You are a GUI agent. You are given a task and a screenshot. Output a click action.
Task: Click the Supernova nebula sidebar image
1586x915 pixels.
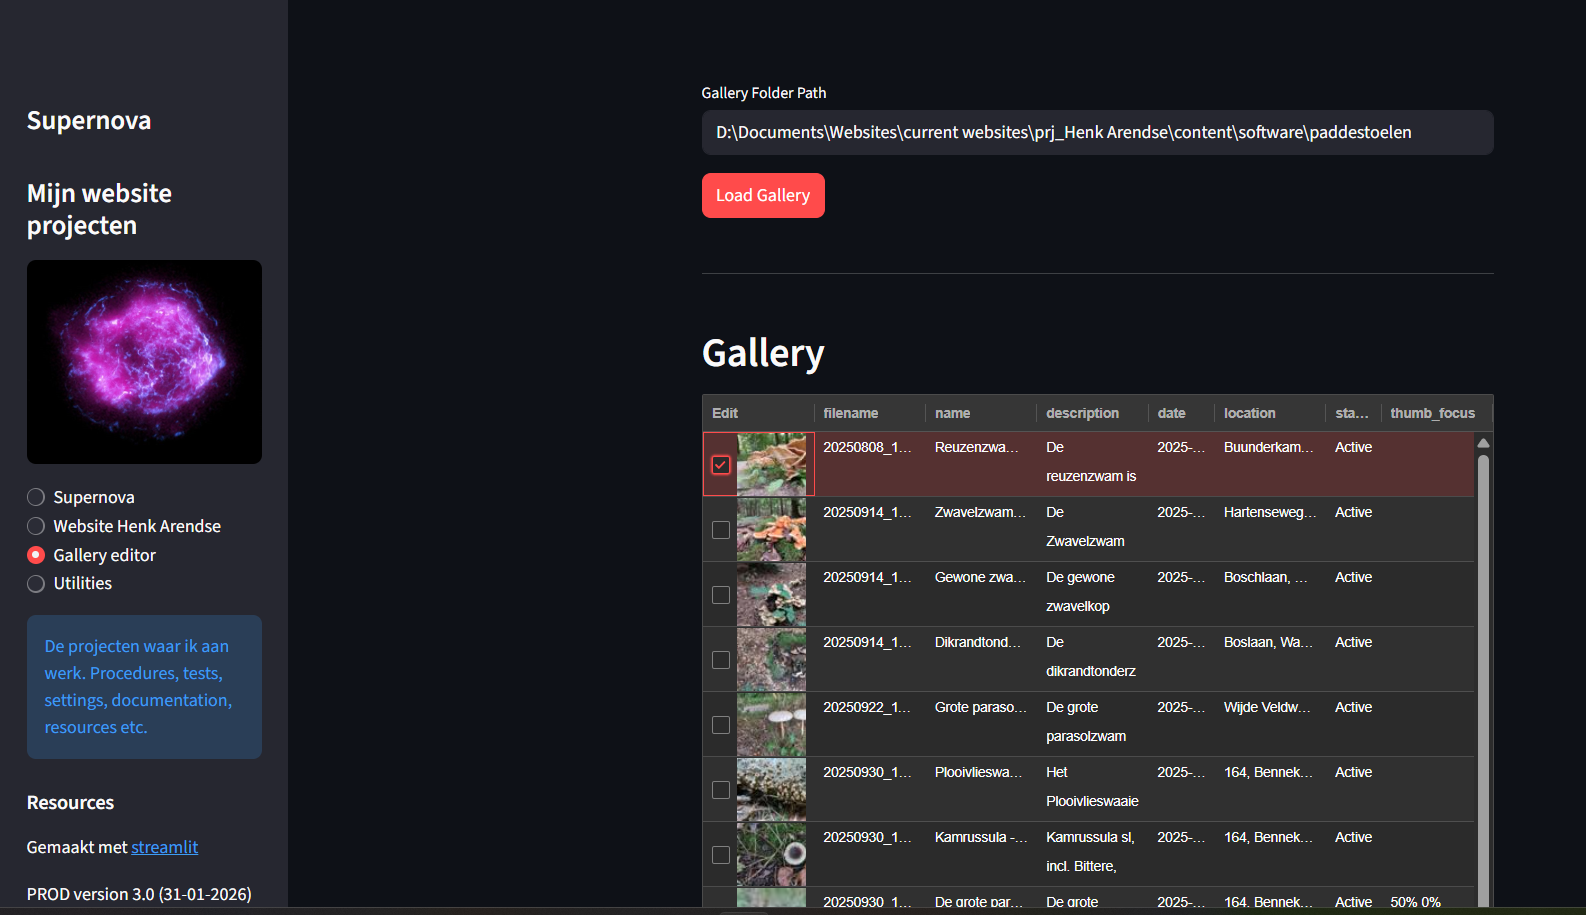(x=144, y=362)
